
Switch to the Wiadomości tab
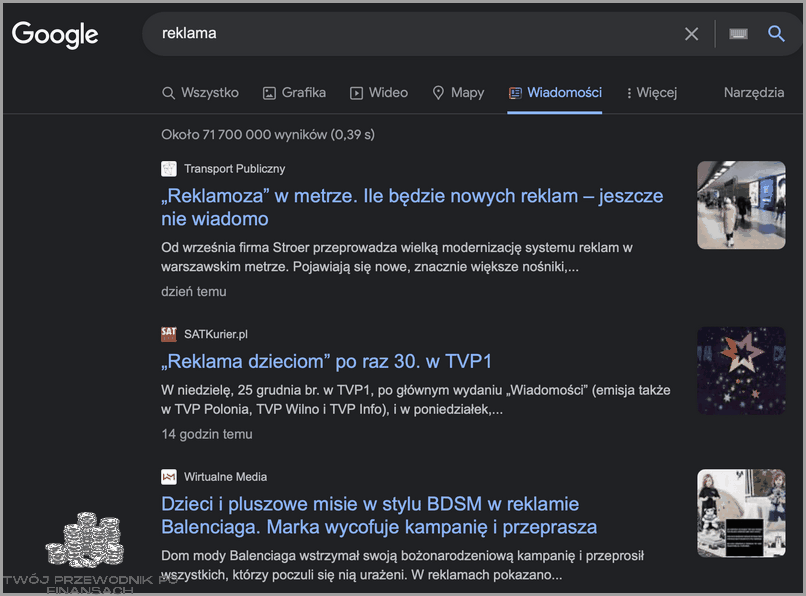[x=555, y=92]
